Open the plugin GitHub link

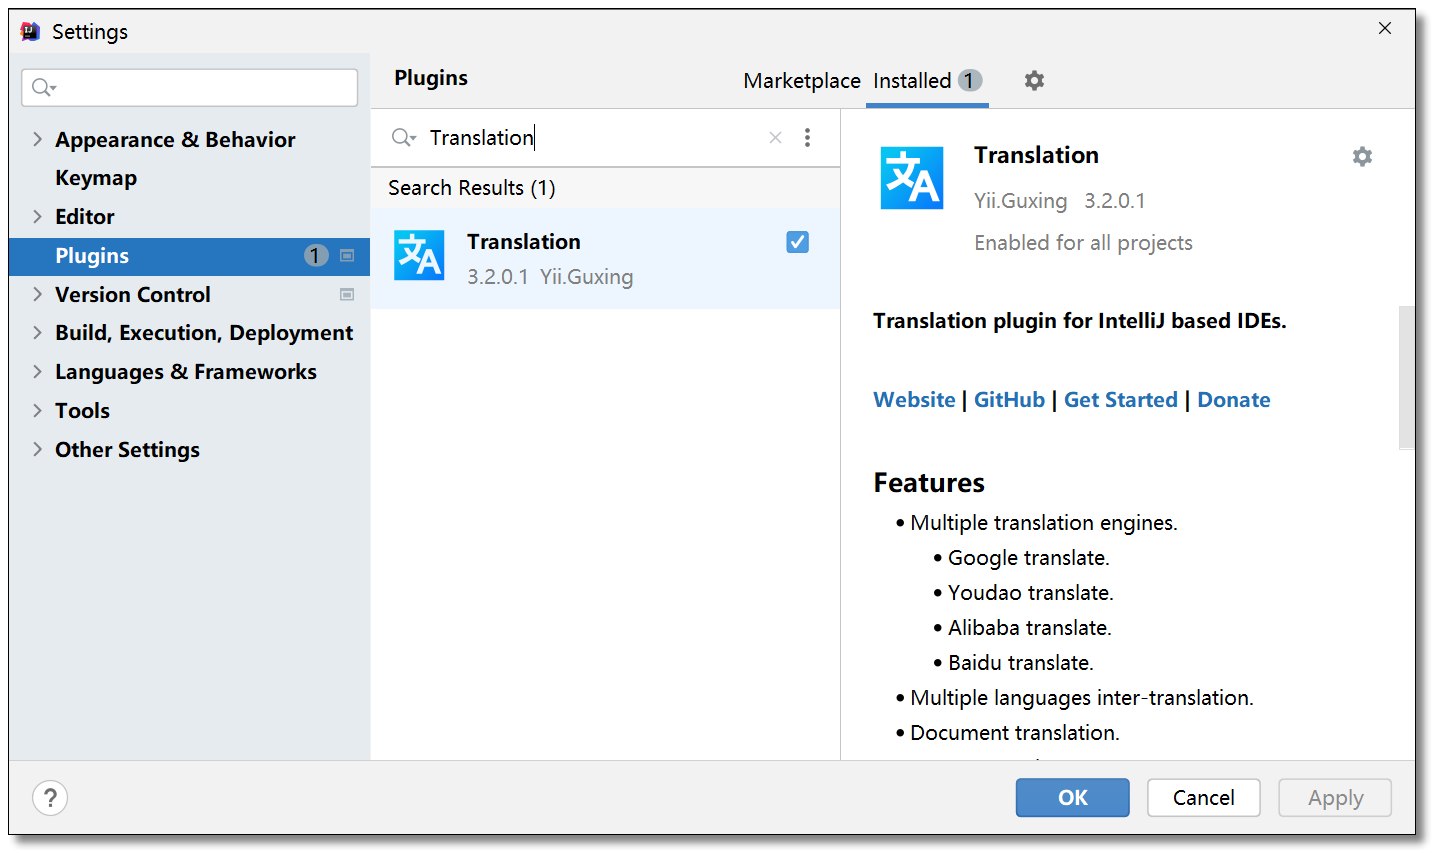(1009, 400)
